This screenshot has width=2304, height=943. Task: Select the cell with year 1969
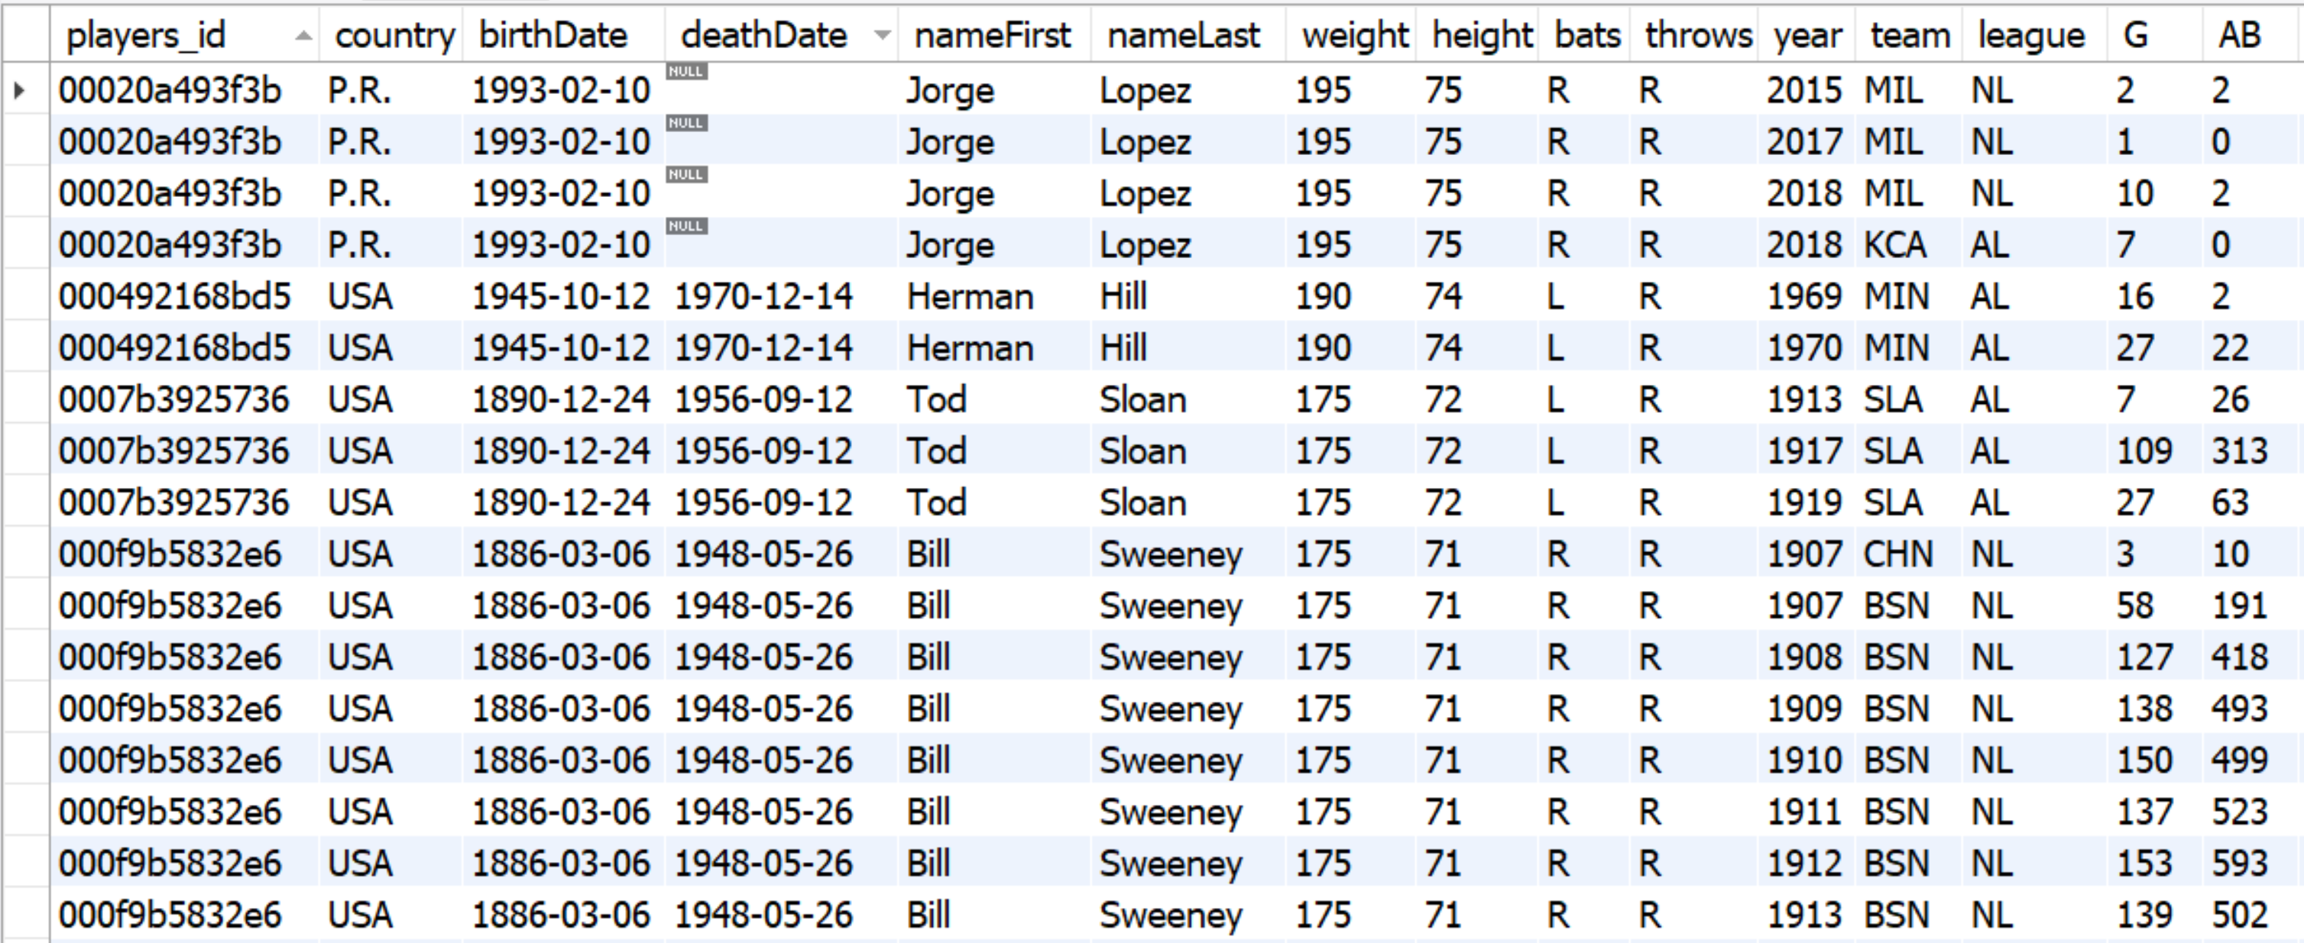1803,297
